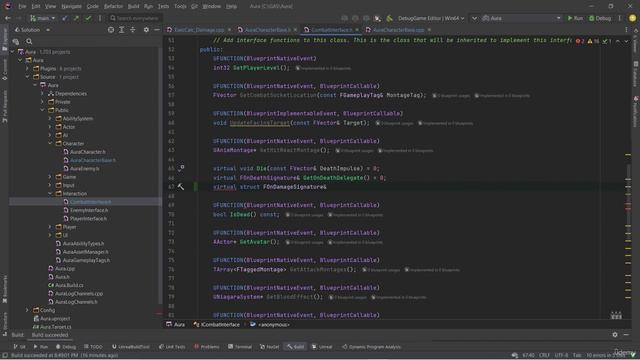The image size is (640, 360).
Task: Open the File menu
Action: coord(22,7)
